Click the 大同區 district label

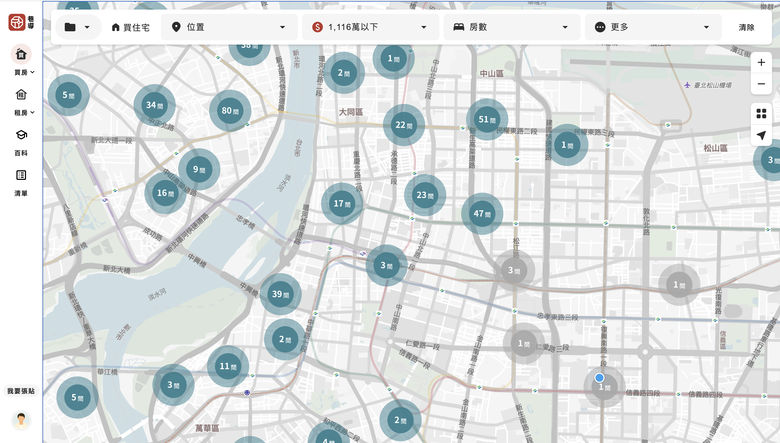(351, 112)
